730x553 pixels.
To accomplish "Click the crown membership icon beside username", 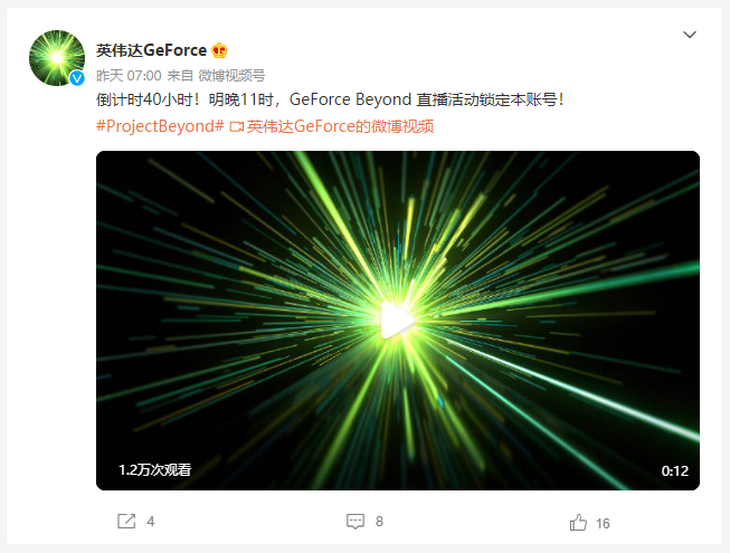I will point(219,50).
